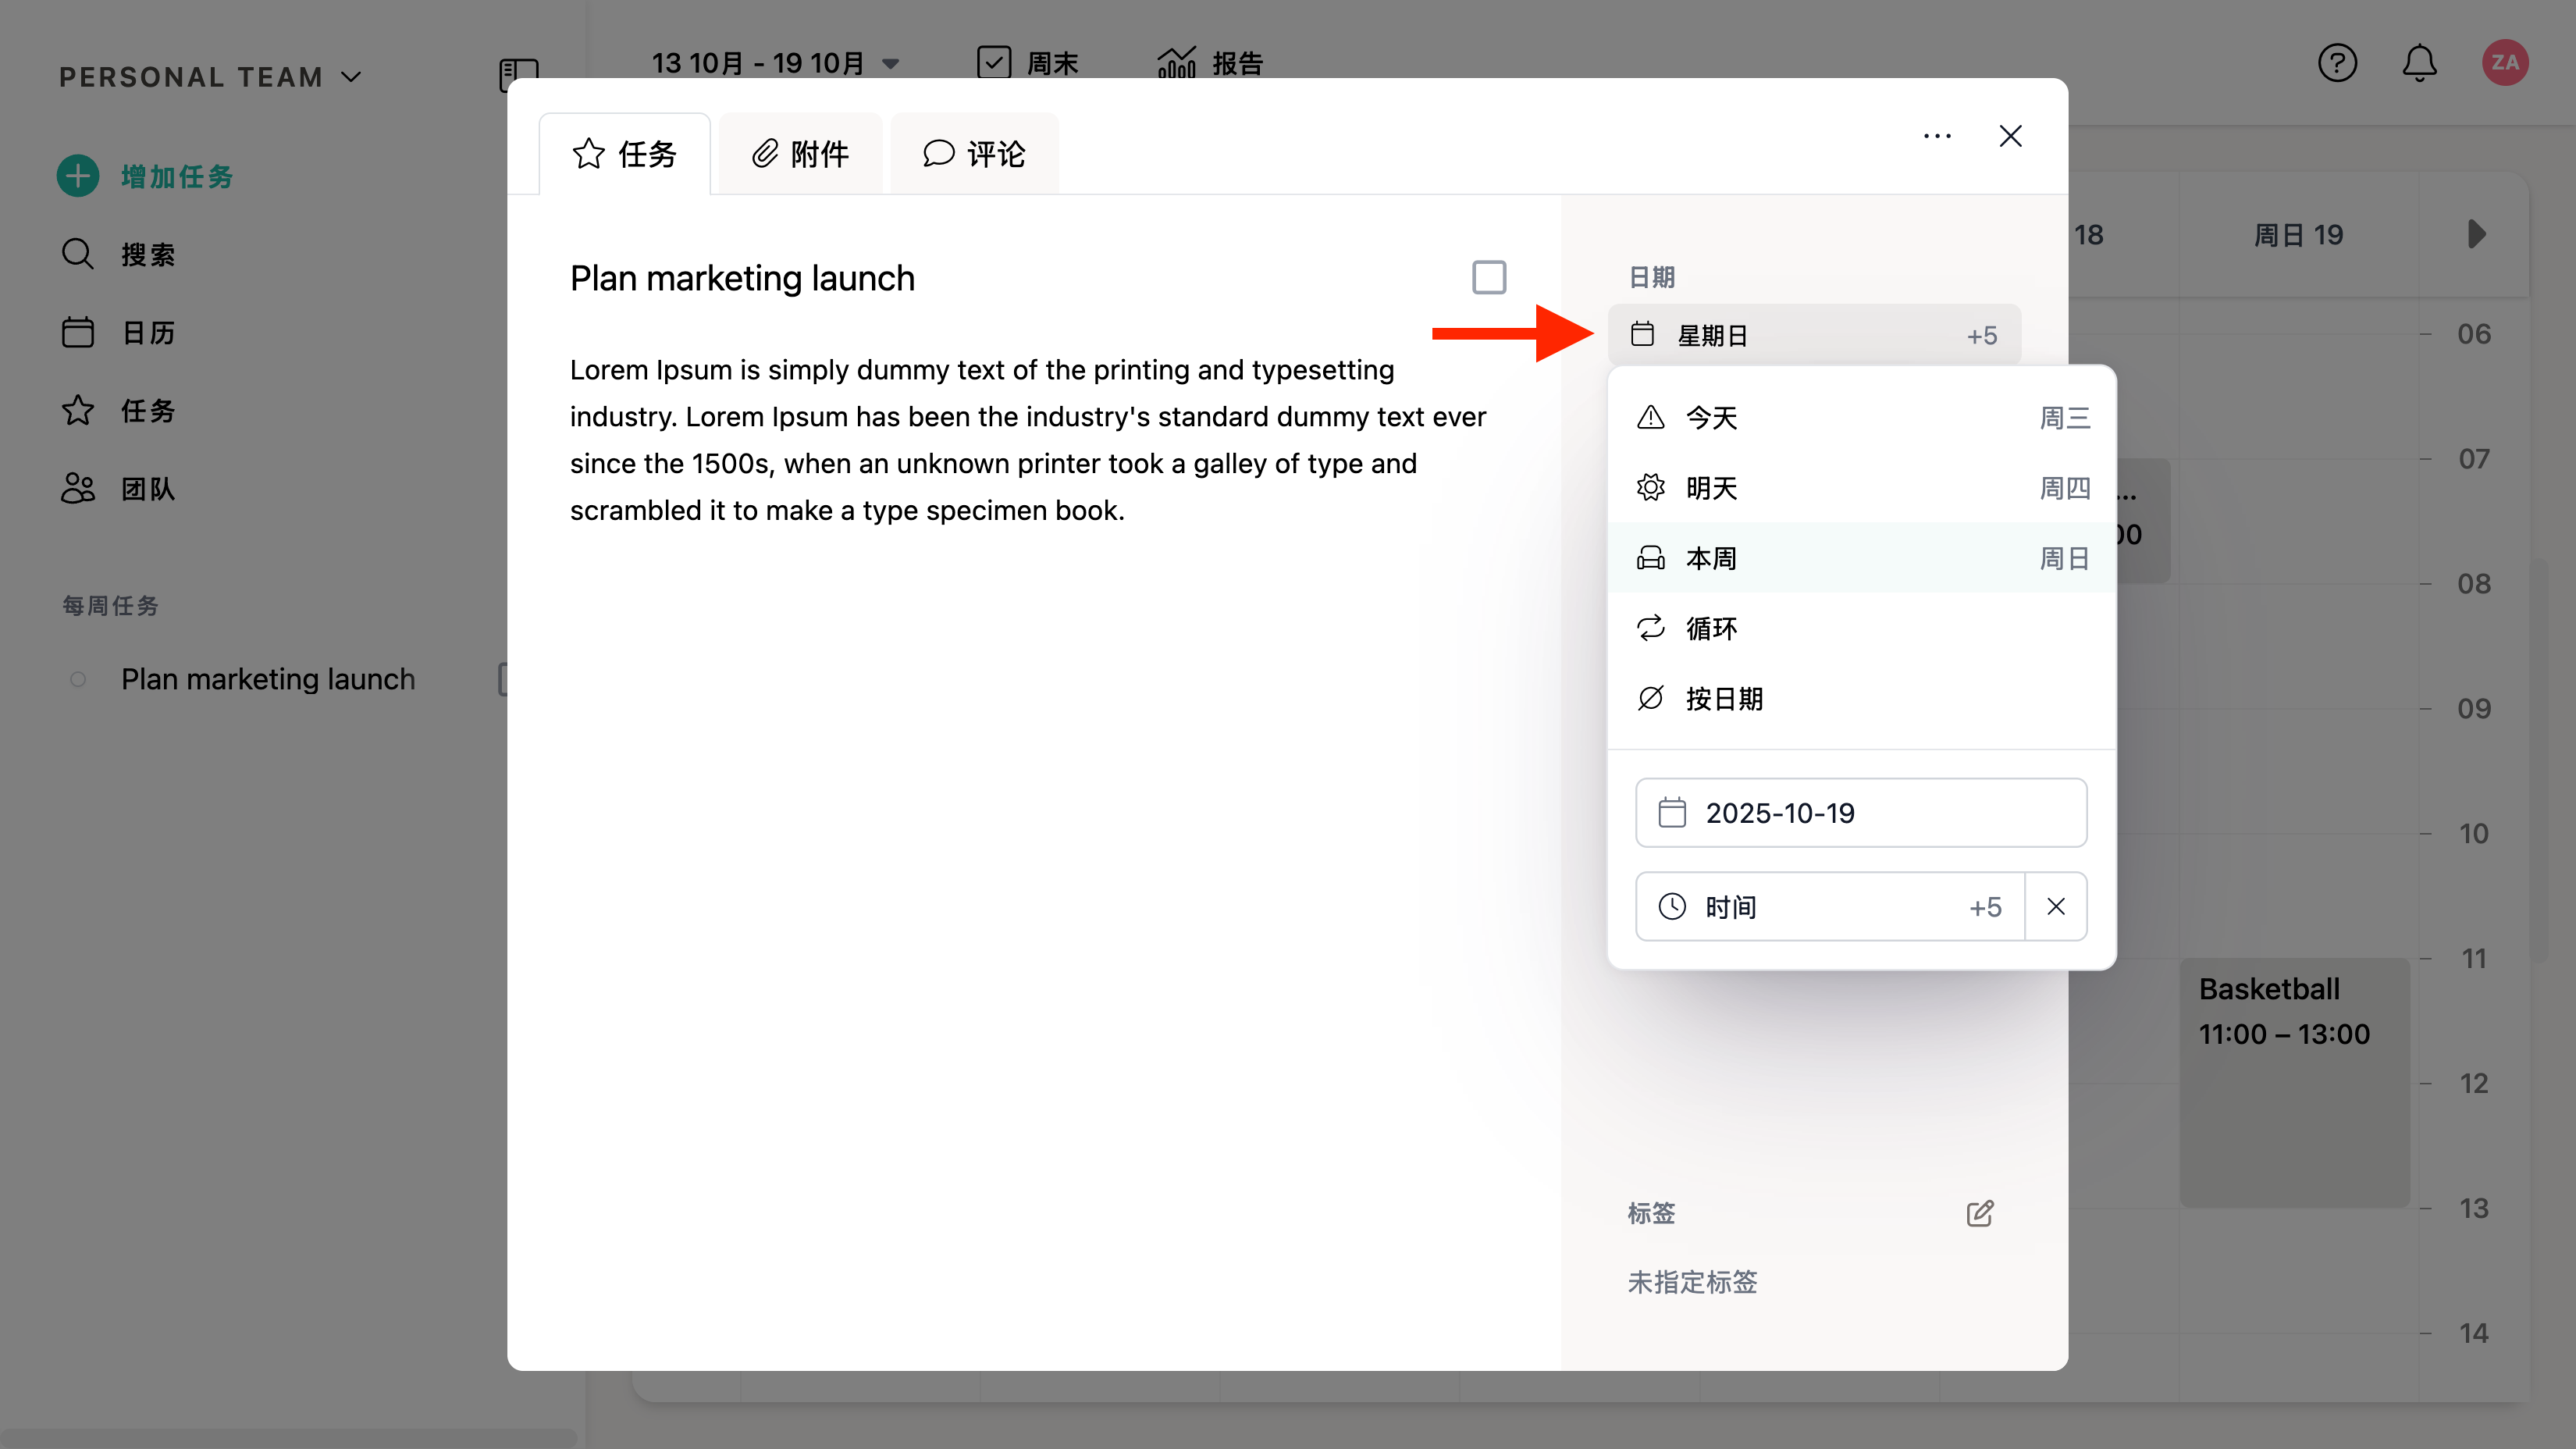Switch to the 附件 attachments tab
Viewport: 2576px width, 1449px height.
click(800, 154)
